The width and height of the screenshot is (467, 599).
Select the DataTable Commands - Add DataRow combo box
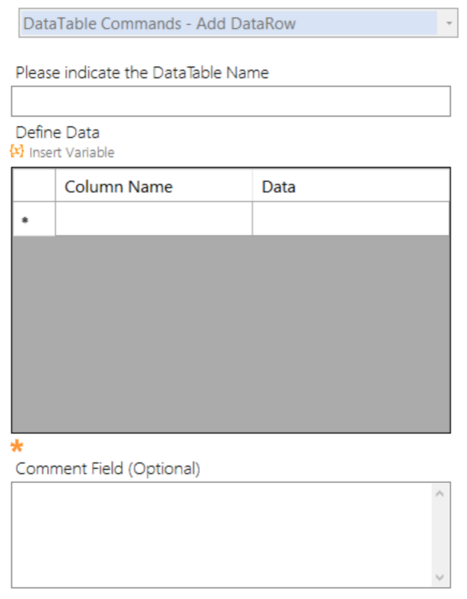point(238,23)
